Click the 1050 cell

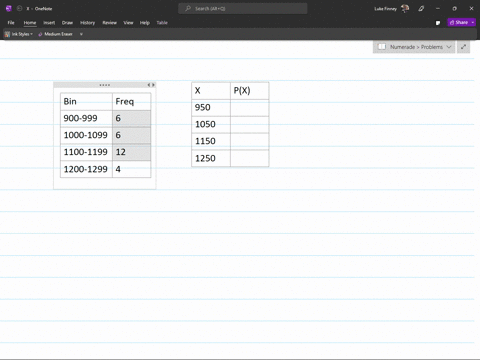coord(211,124)
